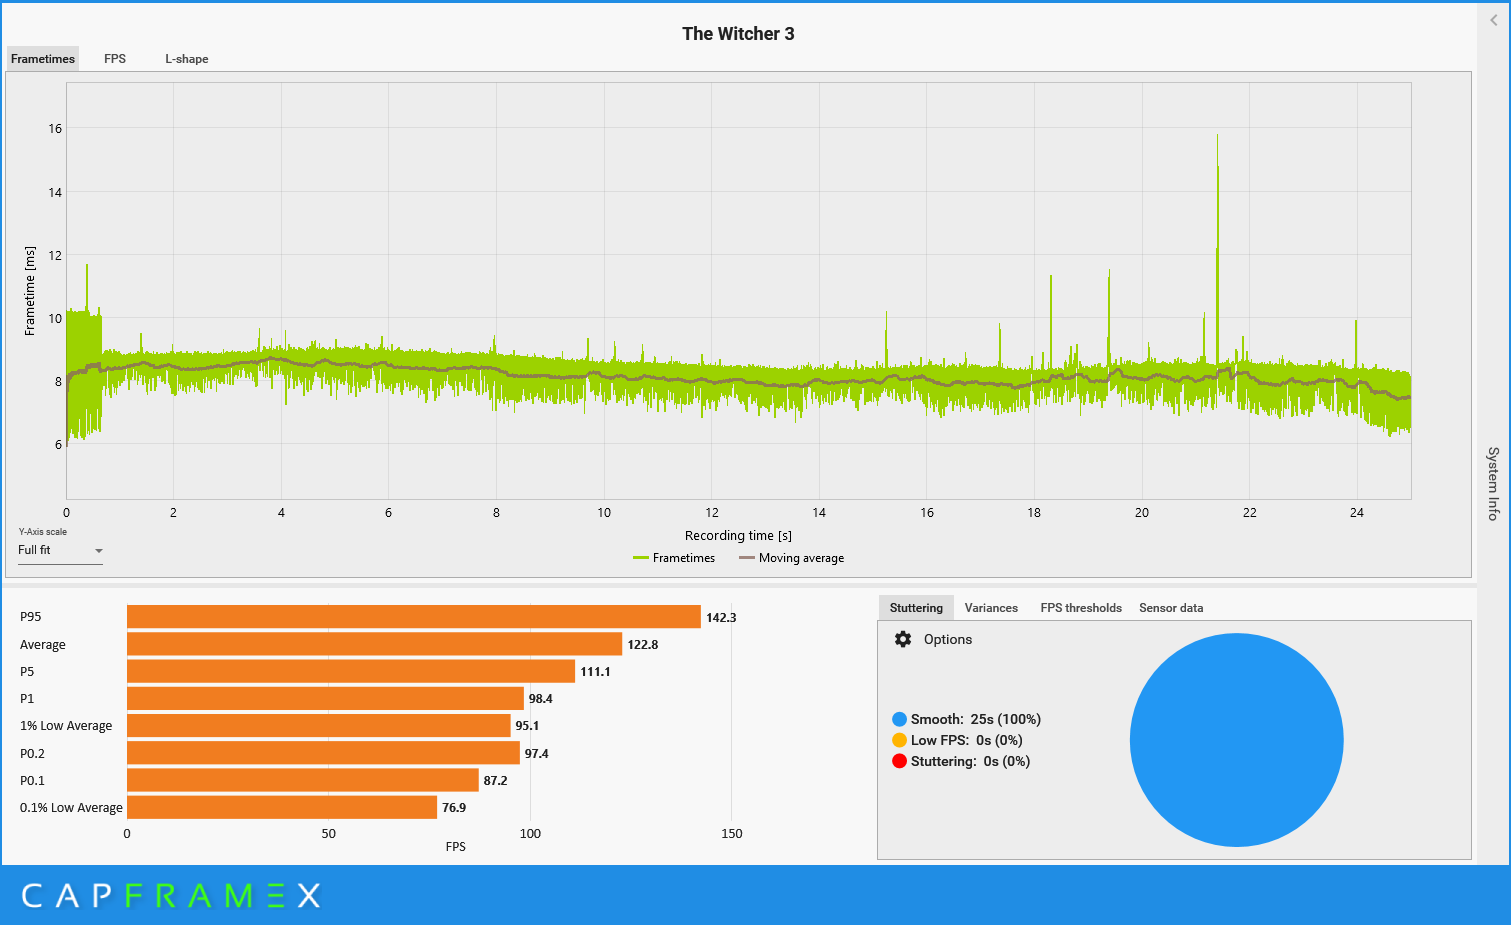The image size is (1511, 925).
Task: Click the P0.2 orange bar
Action: tap(323, 753)
